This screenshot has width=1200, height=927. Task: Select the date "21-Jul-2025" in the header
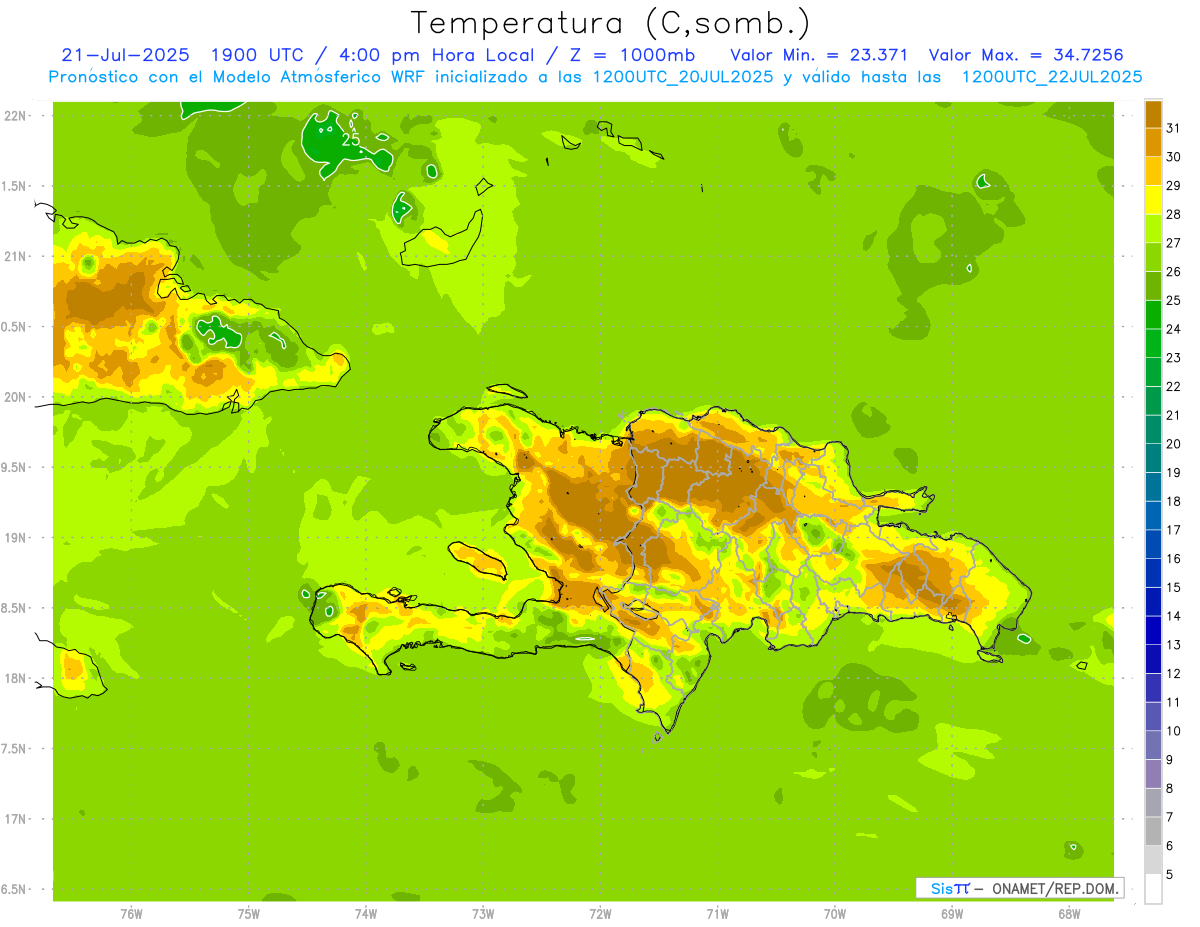(125, 55)
